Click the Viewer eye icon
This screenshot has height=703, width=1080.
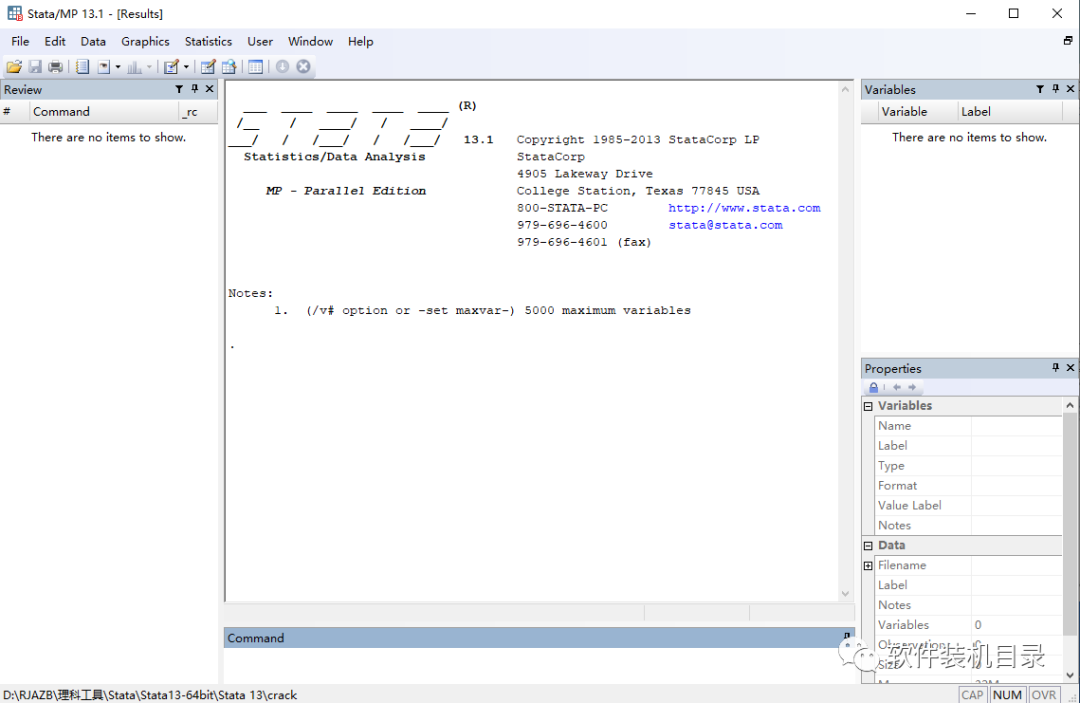(104, 67)
